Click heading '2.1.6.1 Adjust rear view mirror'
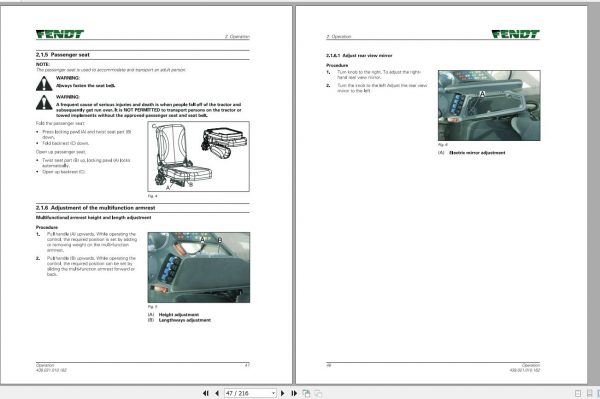The width and height of the screenshot is (600, 399). click(359, 55)
